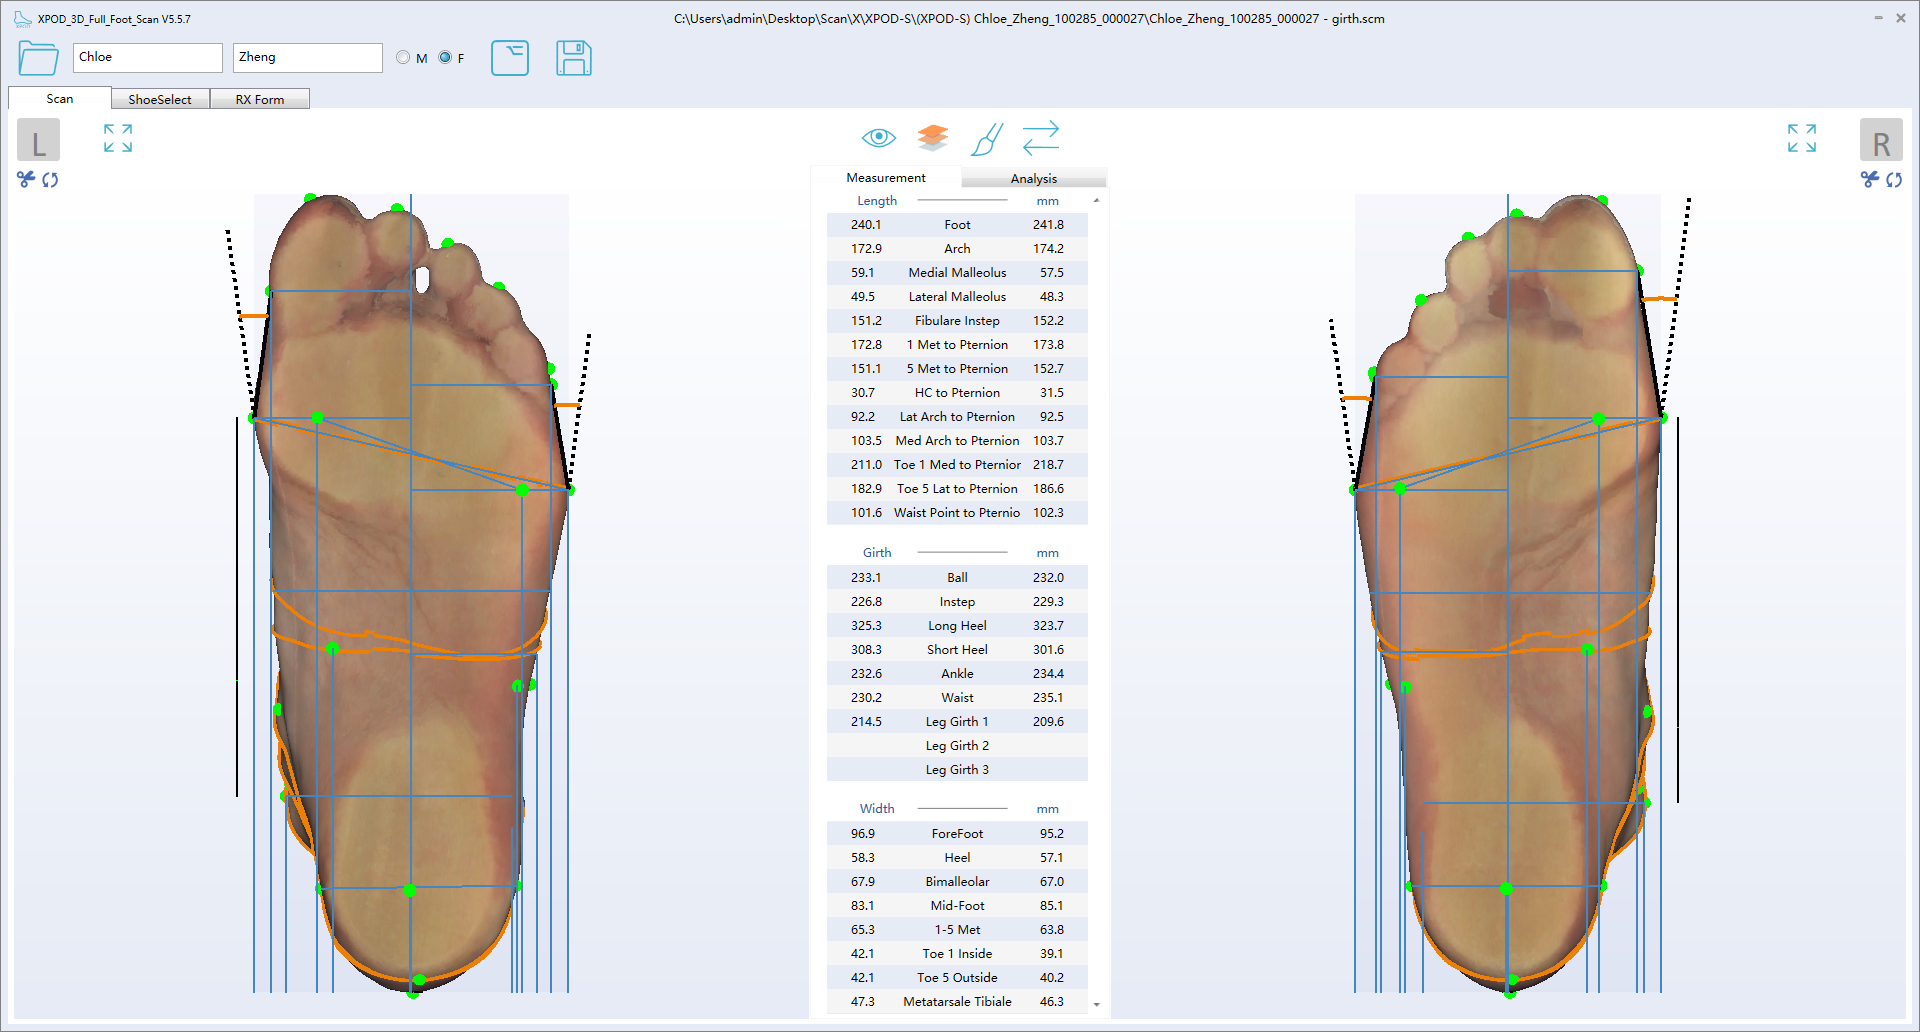
Task: Click the first name field containing Chloe
Action: 147,58
